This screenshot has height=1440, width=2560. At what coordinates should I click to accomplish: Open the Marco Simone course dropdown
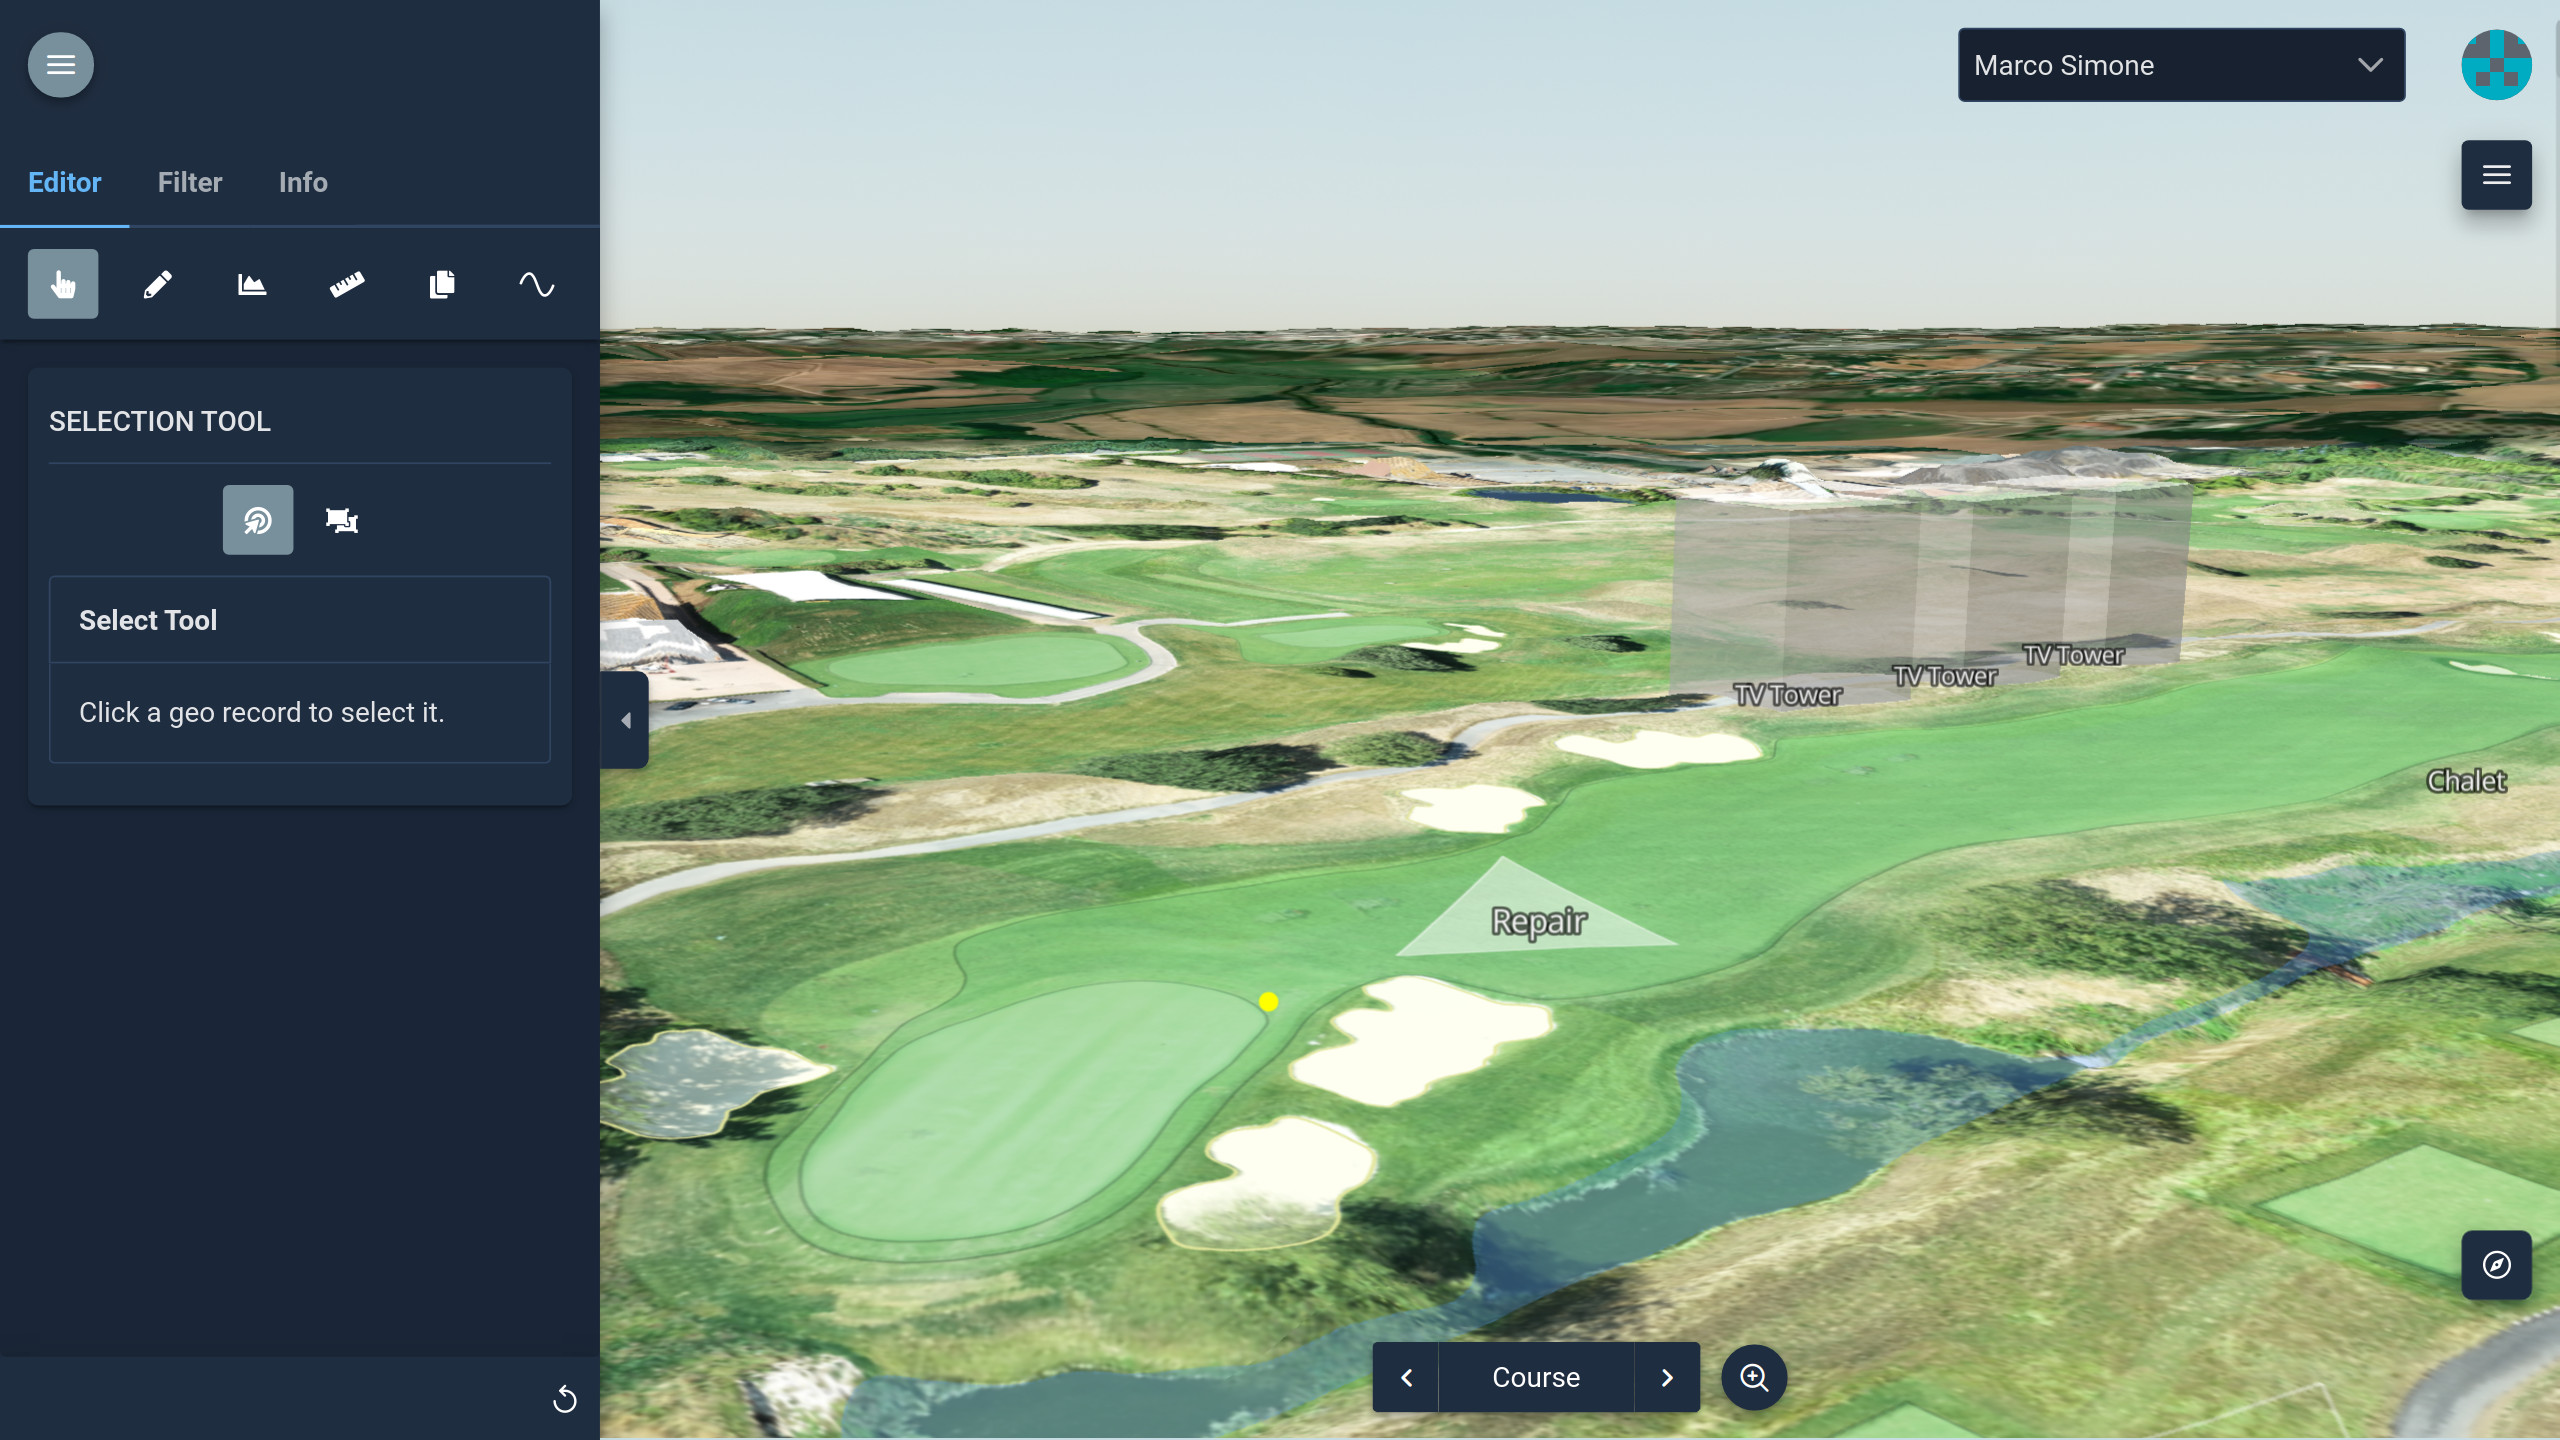tap(2181, 65)
